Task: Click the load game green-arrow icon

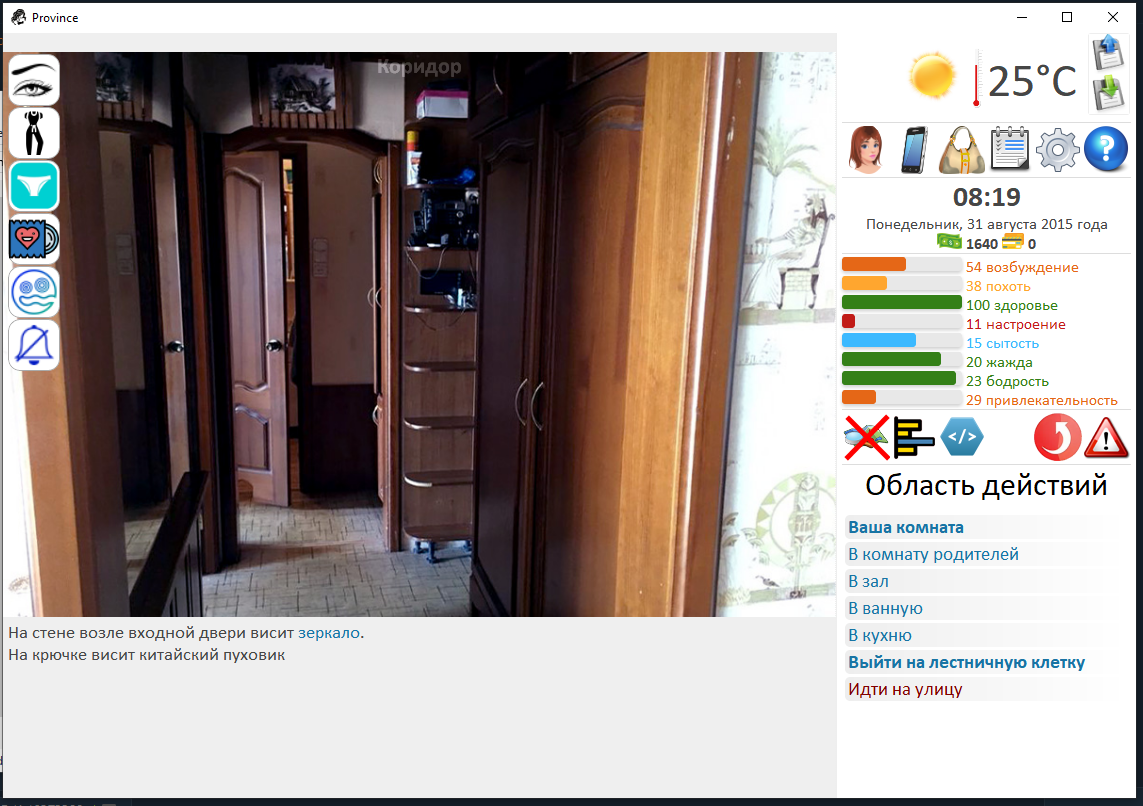Action: 1108,94
